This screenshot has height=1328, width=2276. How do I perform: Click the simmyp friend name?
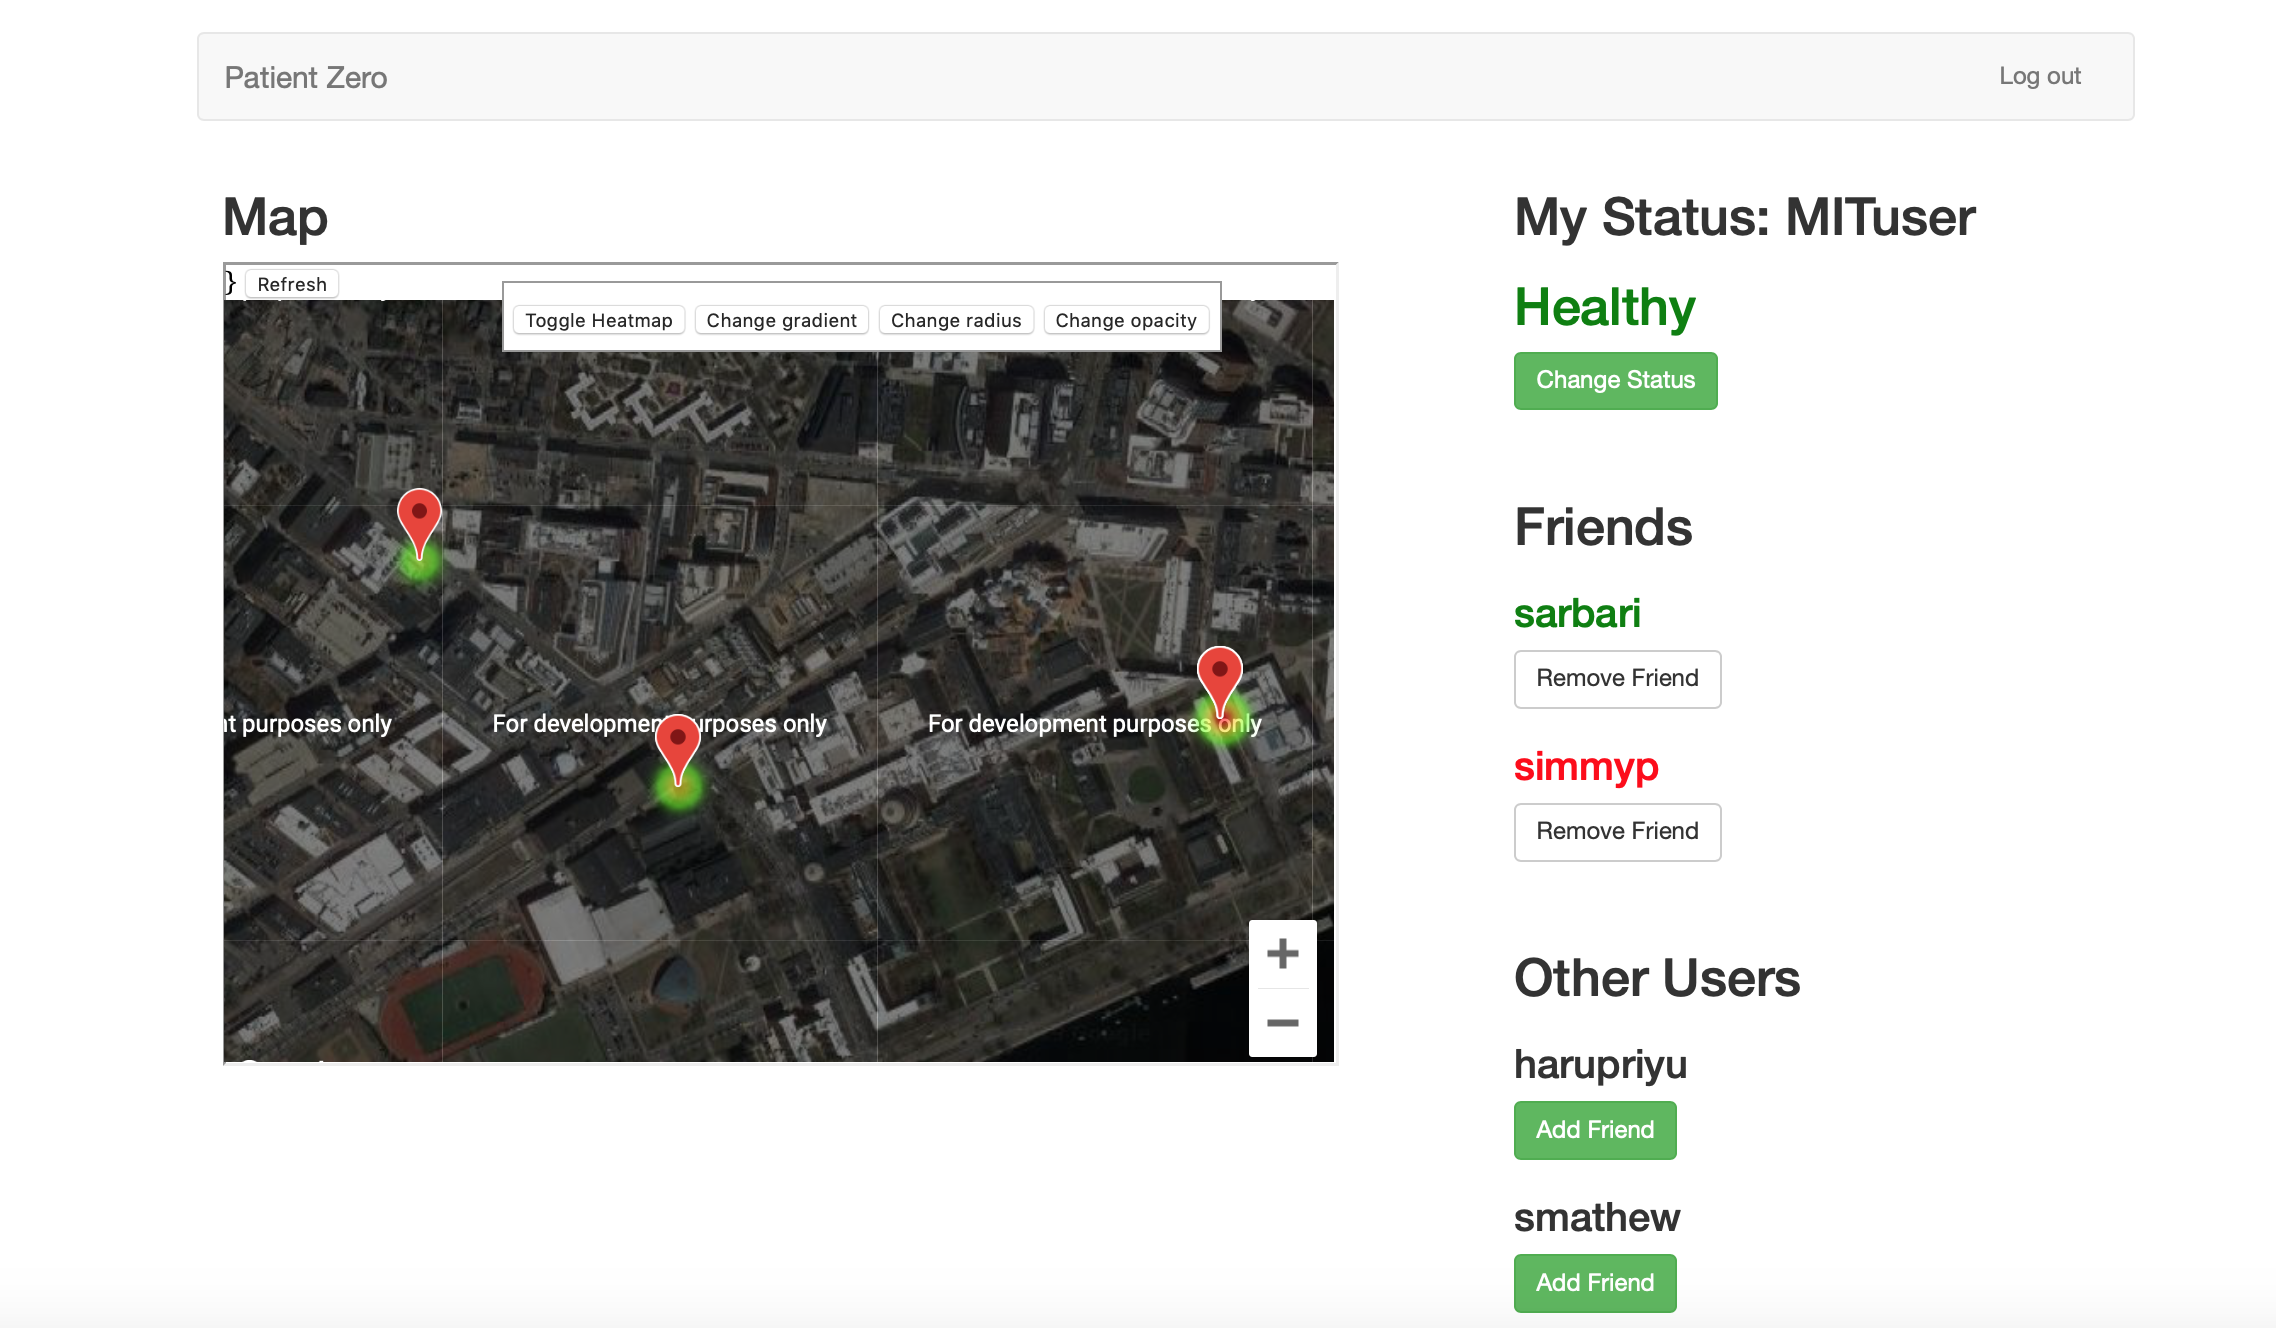pyautogui.click(x=1586, y=767)
